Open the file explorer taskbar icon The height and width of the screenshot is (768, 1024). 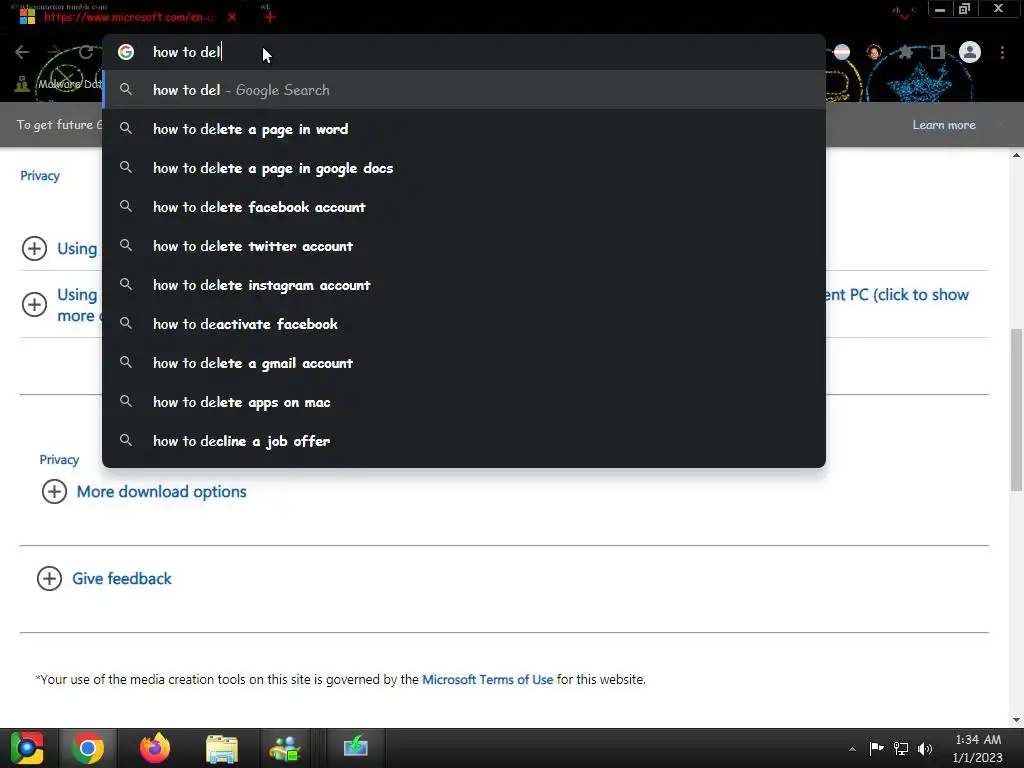[221, 748]
